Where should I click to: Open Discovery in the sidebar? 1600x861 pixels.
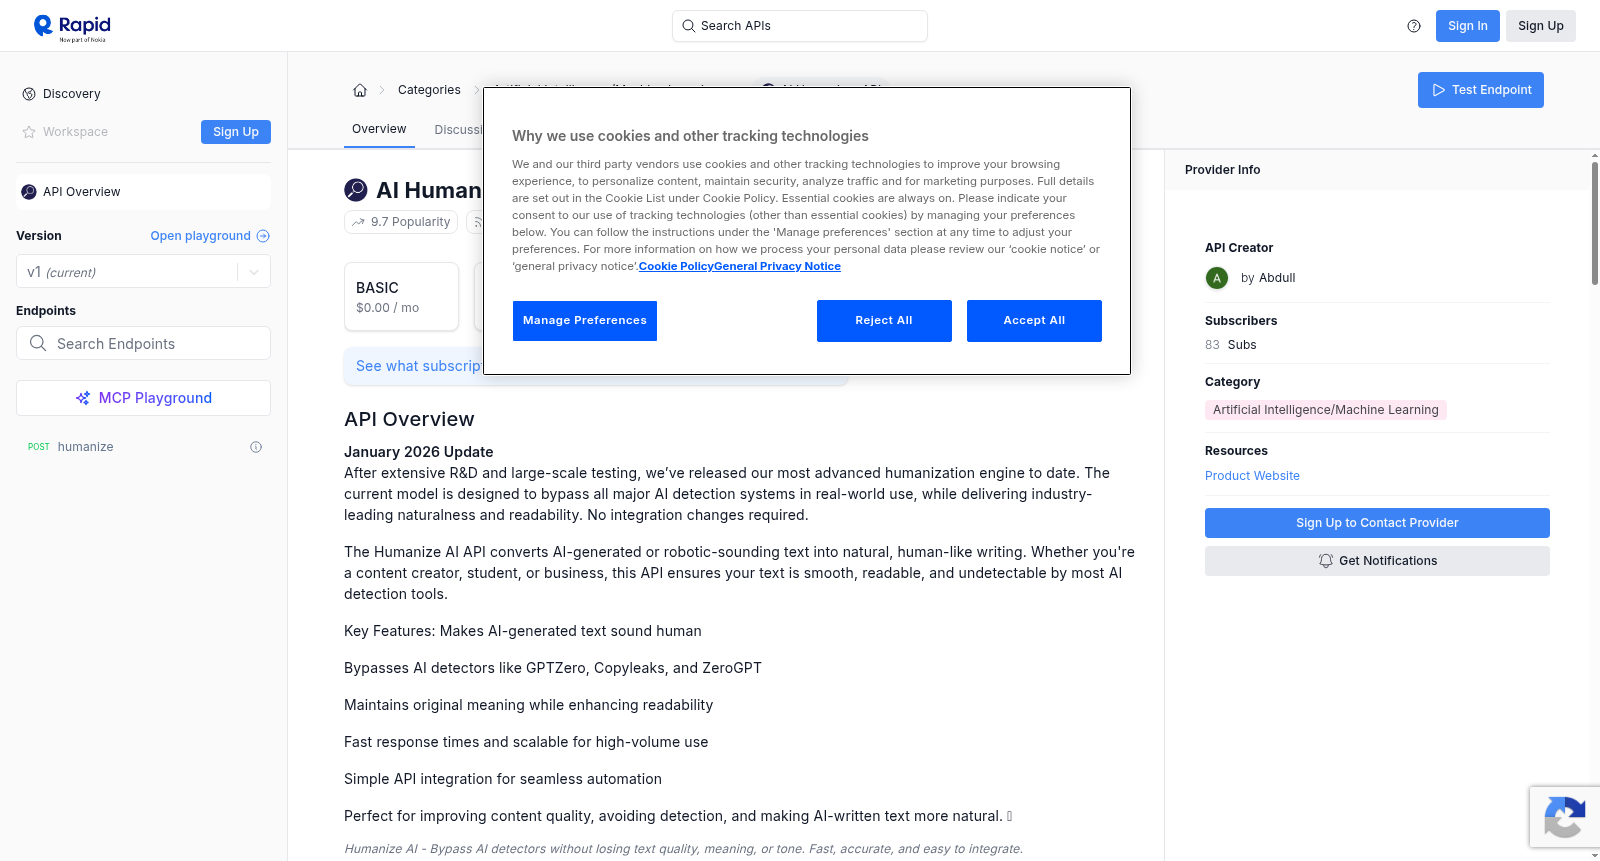coord(72,94)
